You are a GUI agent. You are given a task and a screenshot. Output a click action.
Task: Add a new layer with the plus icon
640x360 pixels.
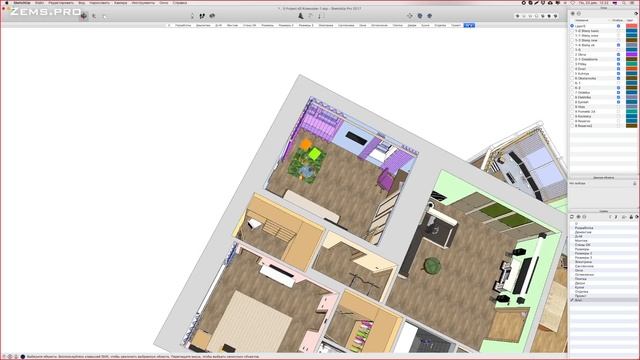(x=573, y=13)
